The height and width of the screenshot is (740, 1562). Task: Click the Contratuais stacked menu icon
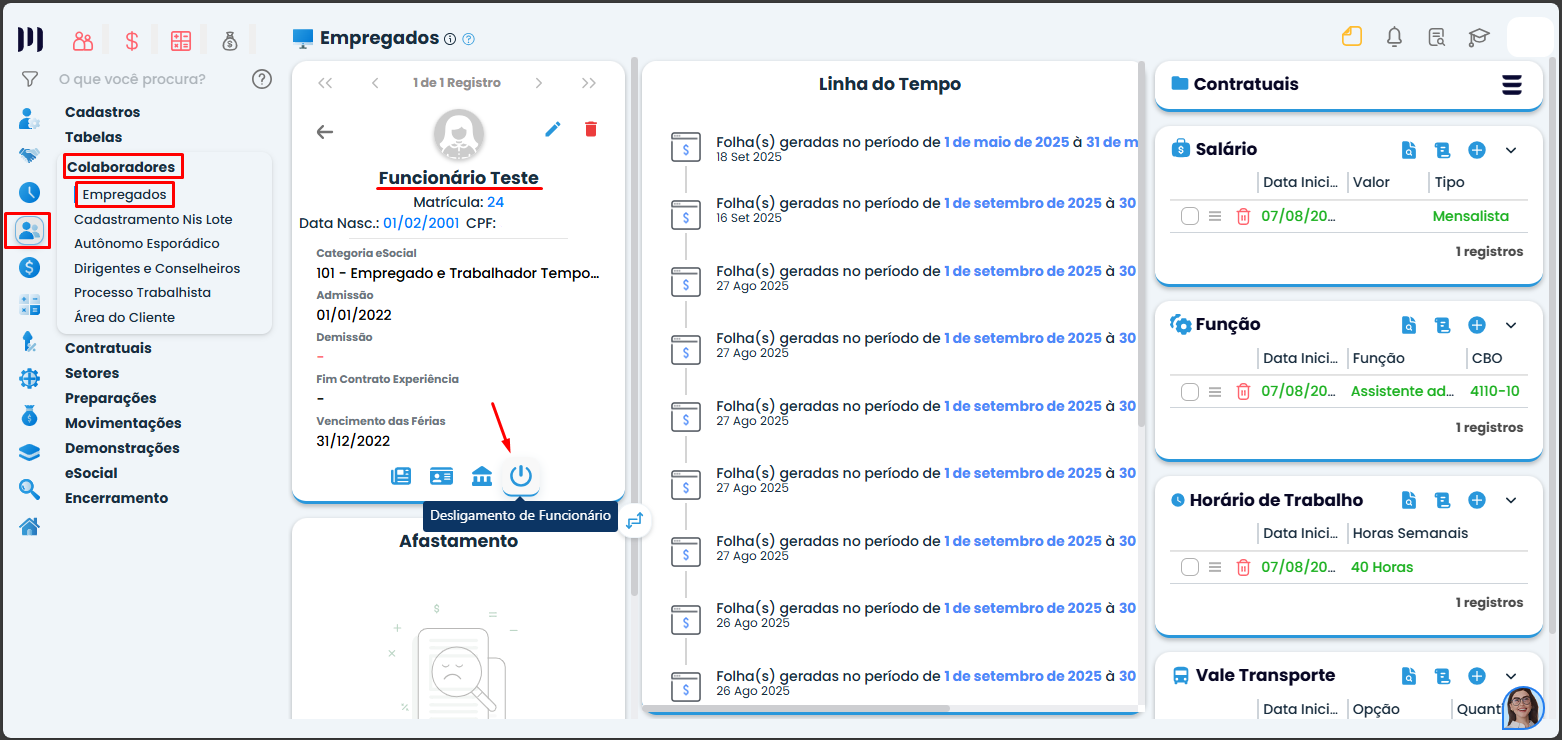[1512, 85]
